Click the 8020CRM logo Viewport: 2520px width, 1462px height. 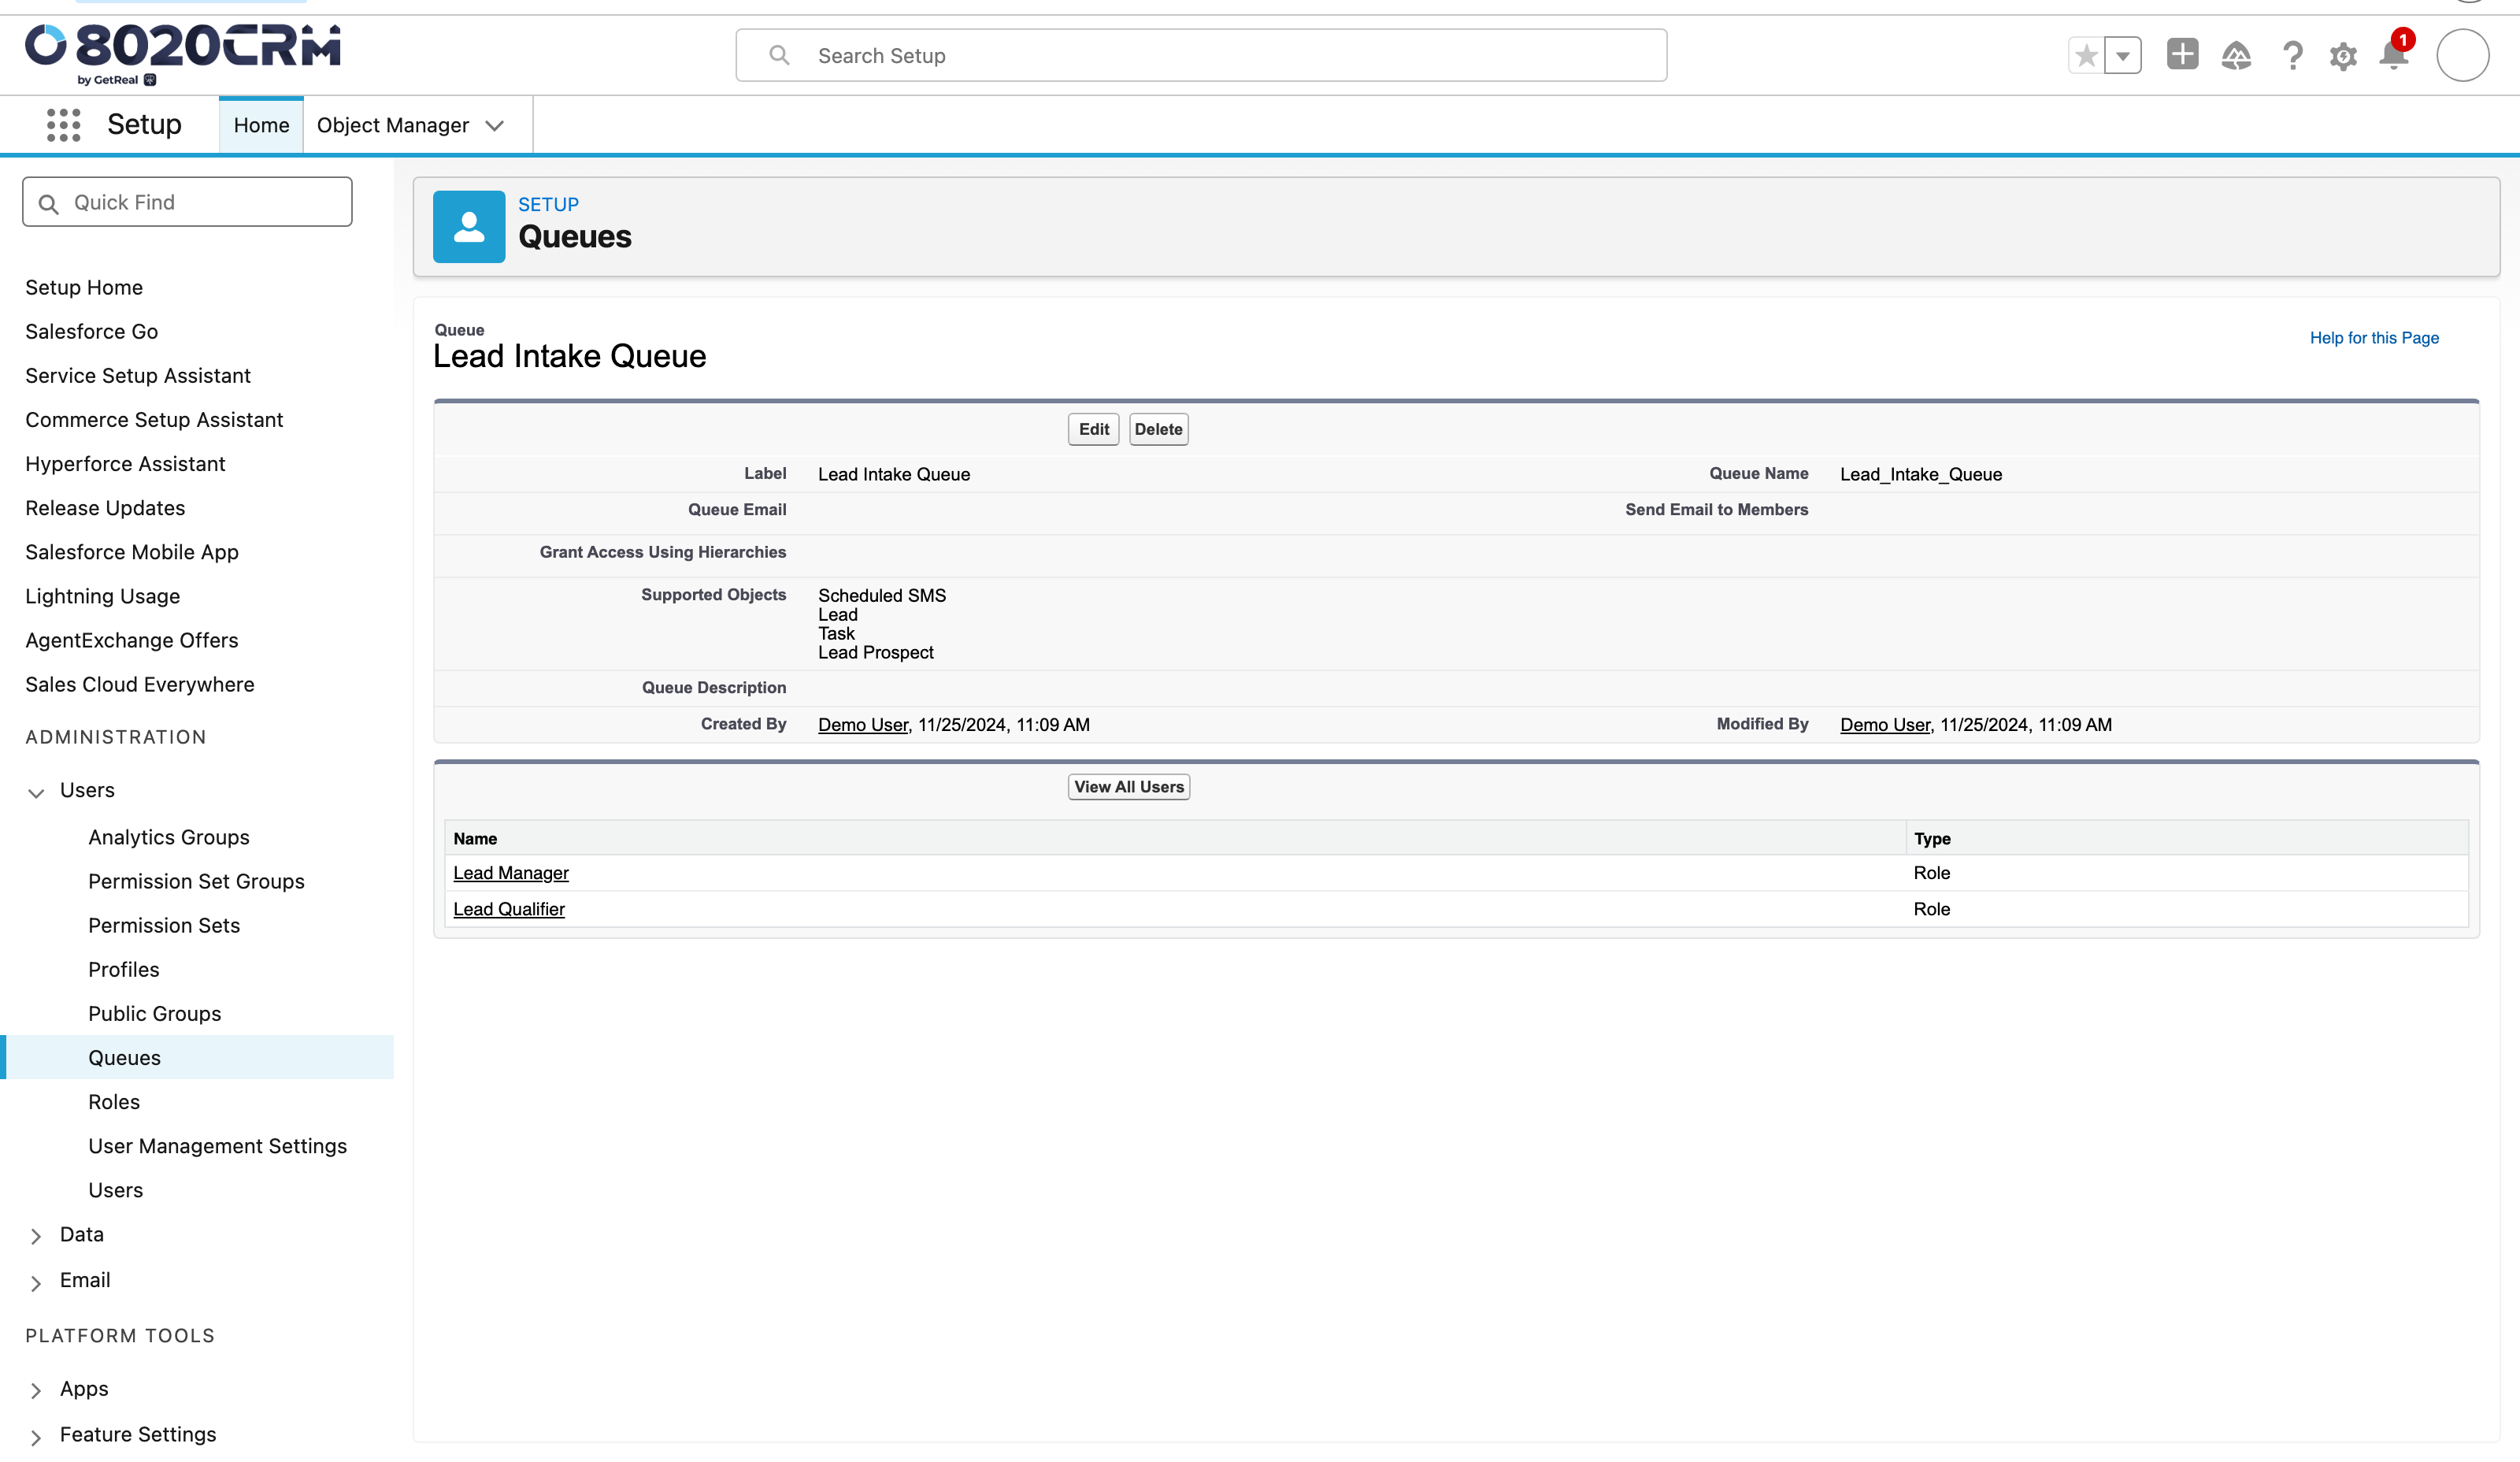pyautogui.click(x=182, y=54)
